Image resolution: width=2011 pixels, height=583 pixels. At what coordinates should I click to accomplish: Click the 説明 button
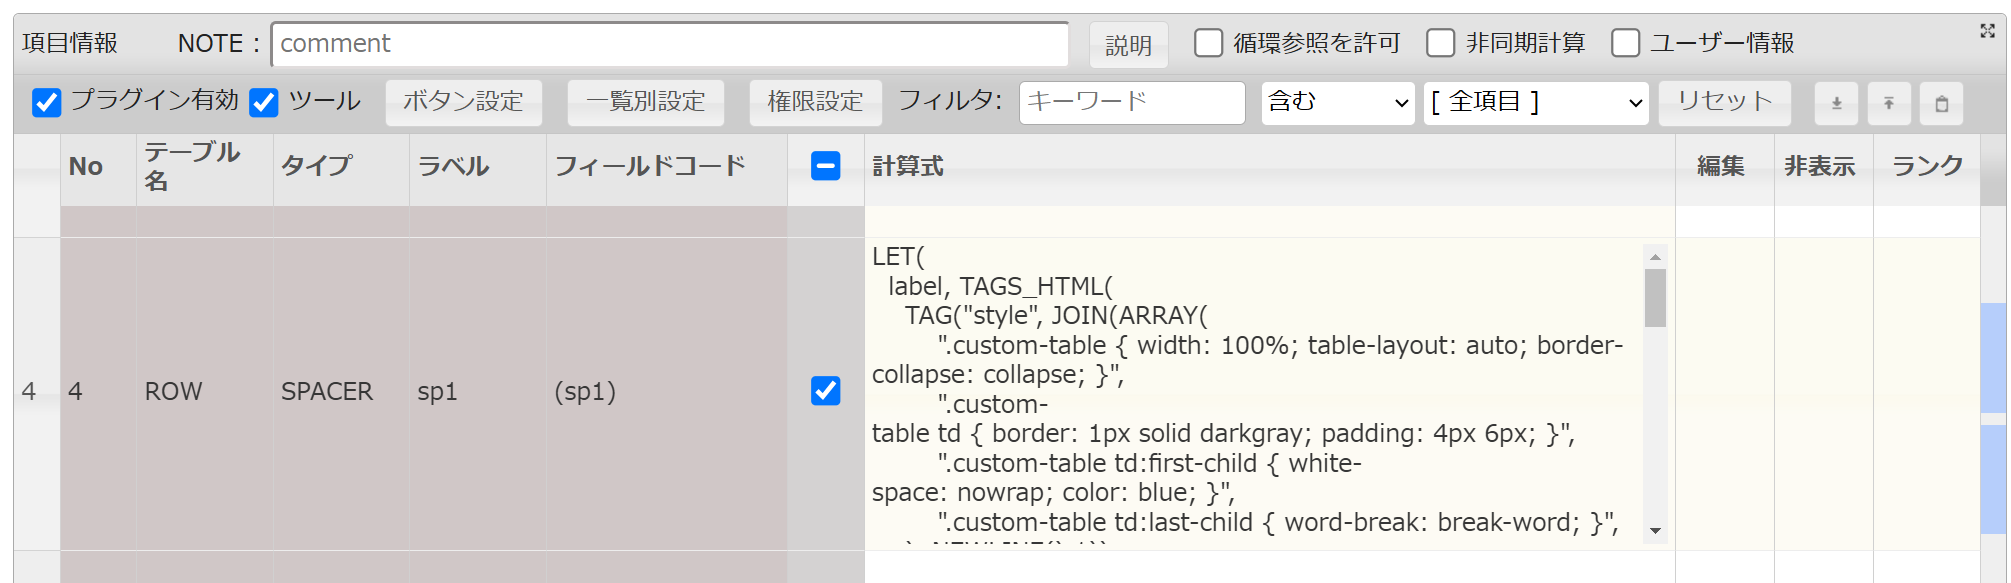click(x=1128, y=45)
